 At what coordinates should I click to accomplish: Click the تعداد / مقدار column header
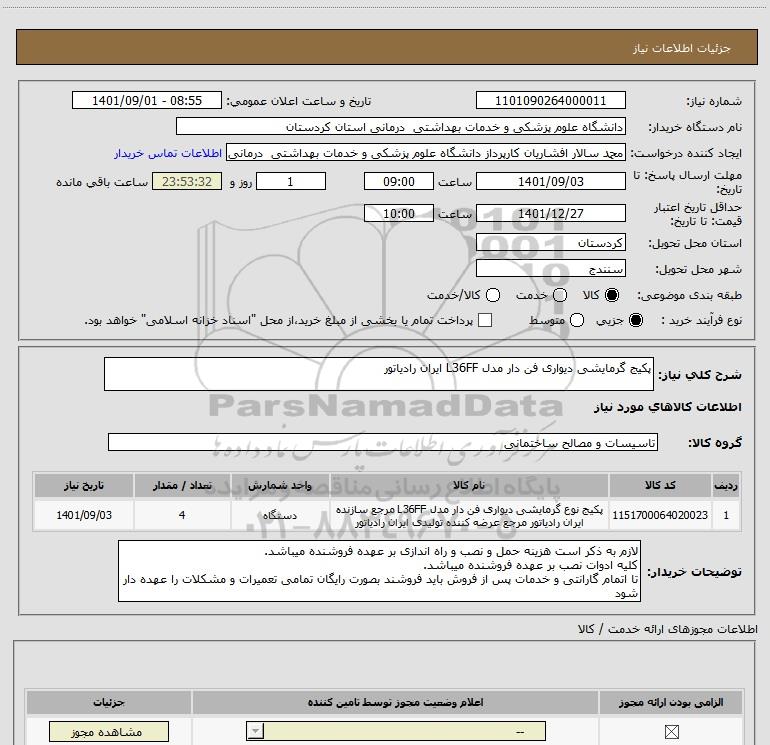pos(182,485)
